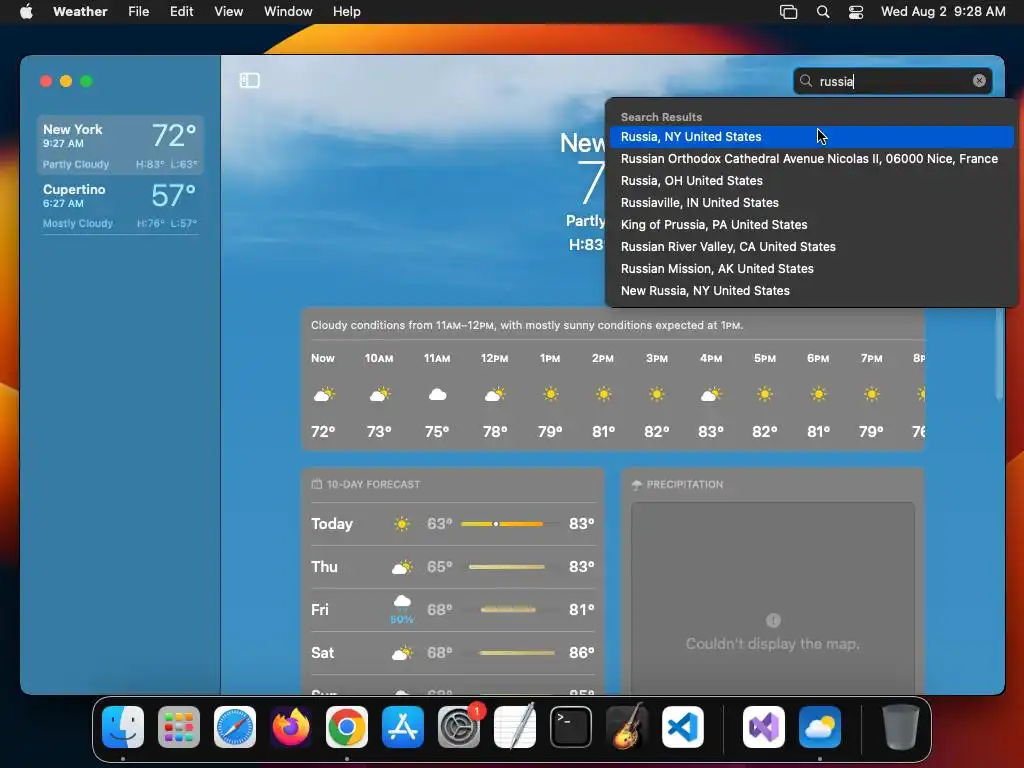The width and height of the screenshot is (1024, 768).
Task: Click the precipitation map area
Action: coord(773,598)
